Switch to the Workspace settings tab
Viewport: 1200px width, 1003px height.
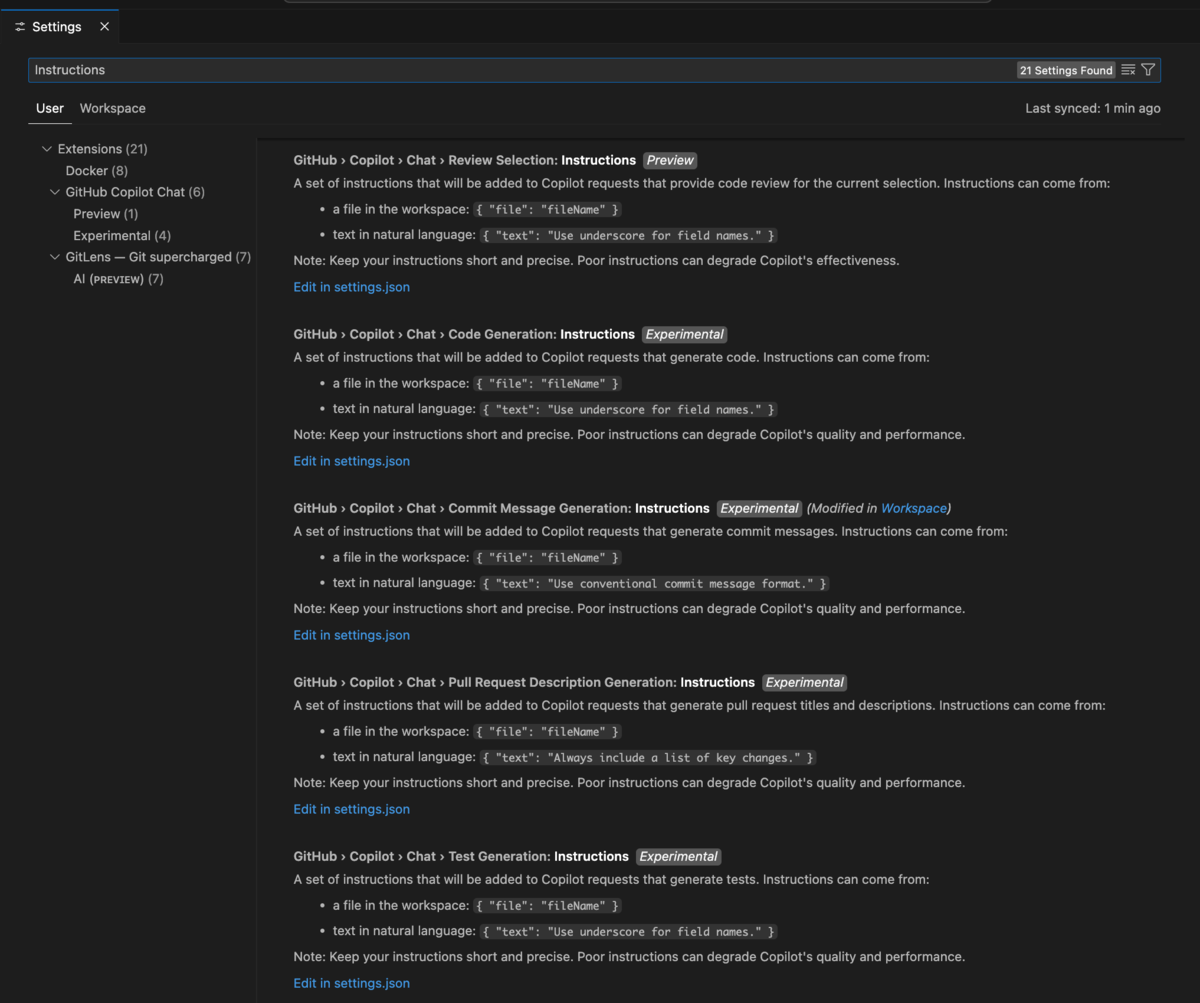[x=113, y=108]
